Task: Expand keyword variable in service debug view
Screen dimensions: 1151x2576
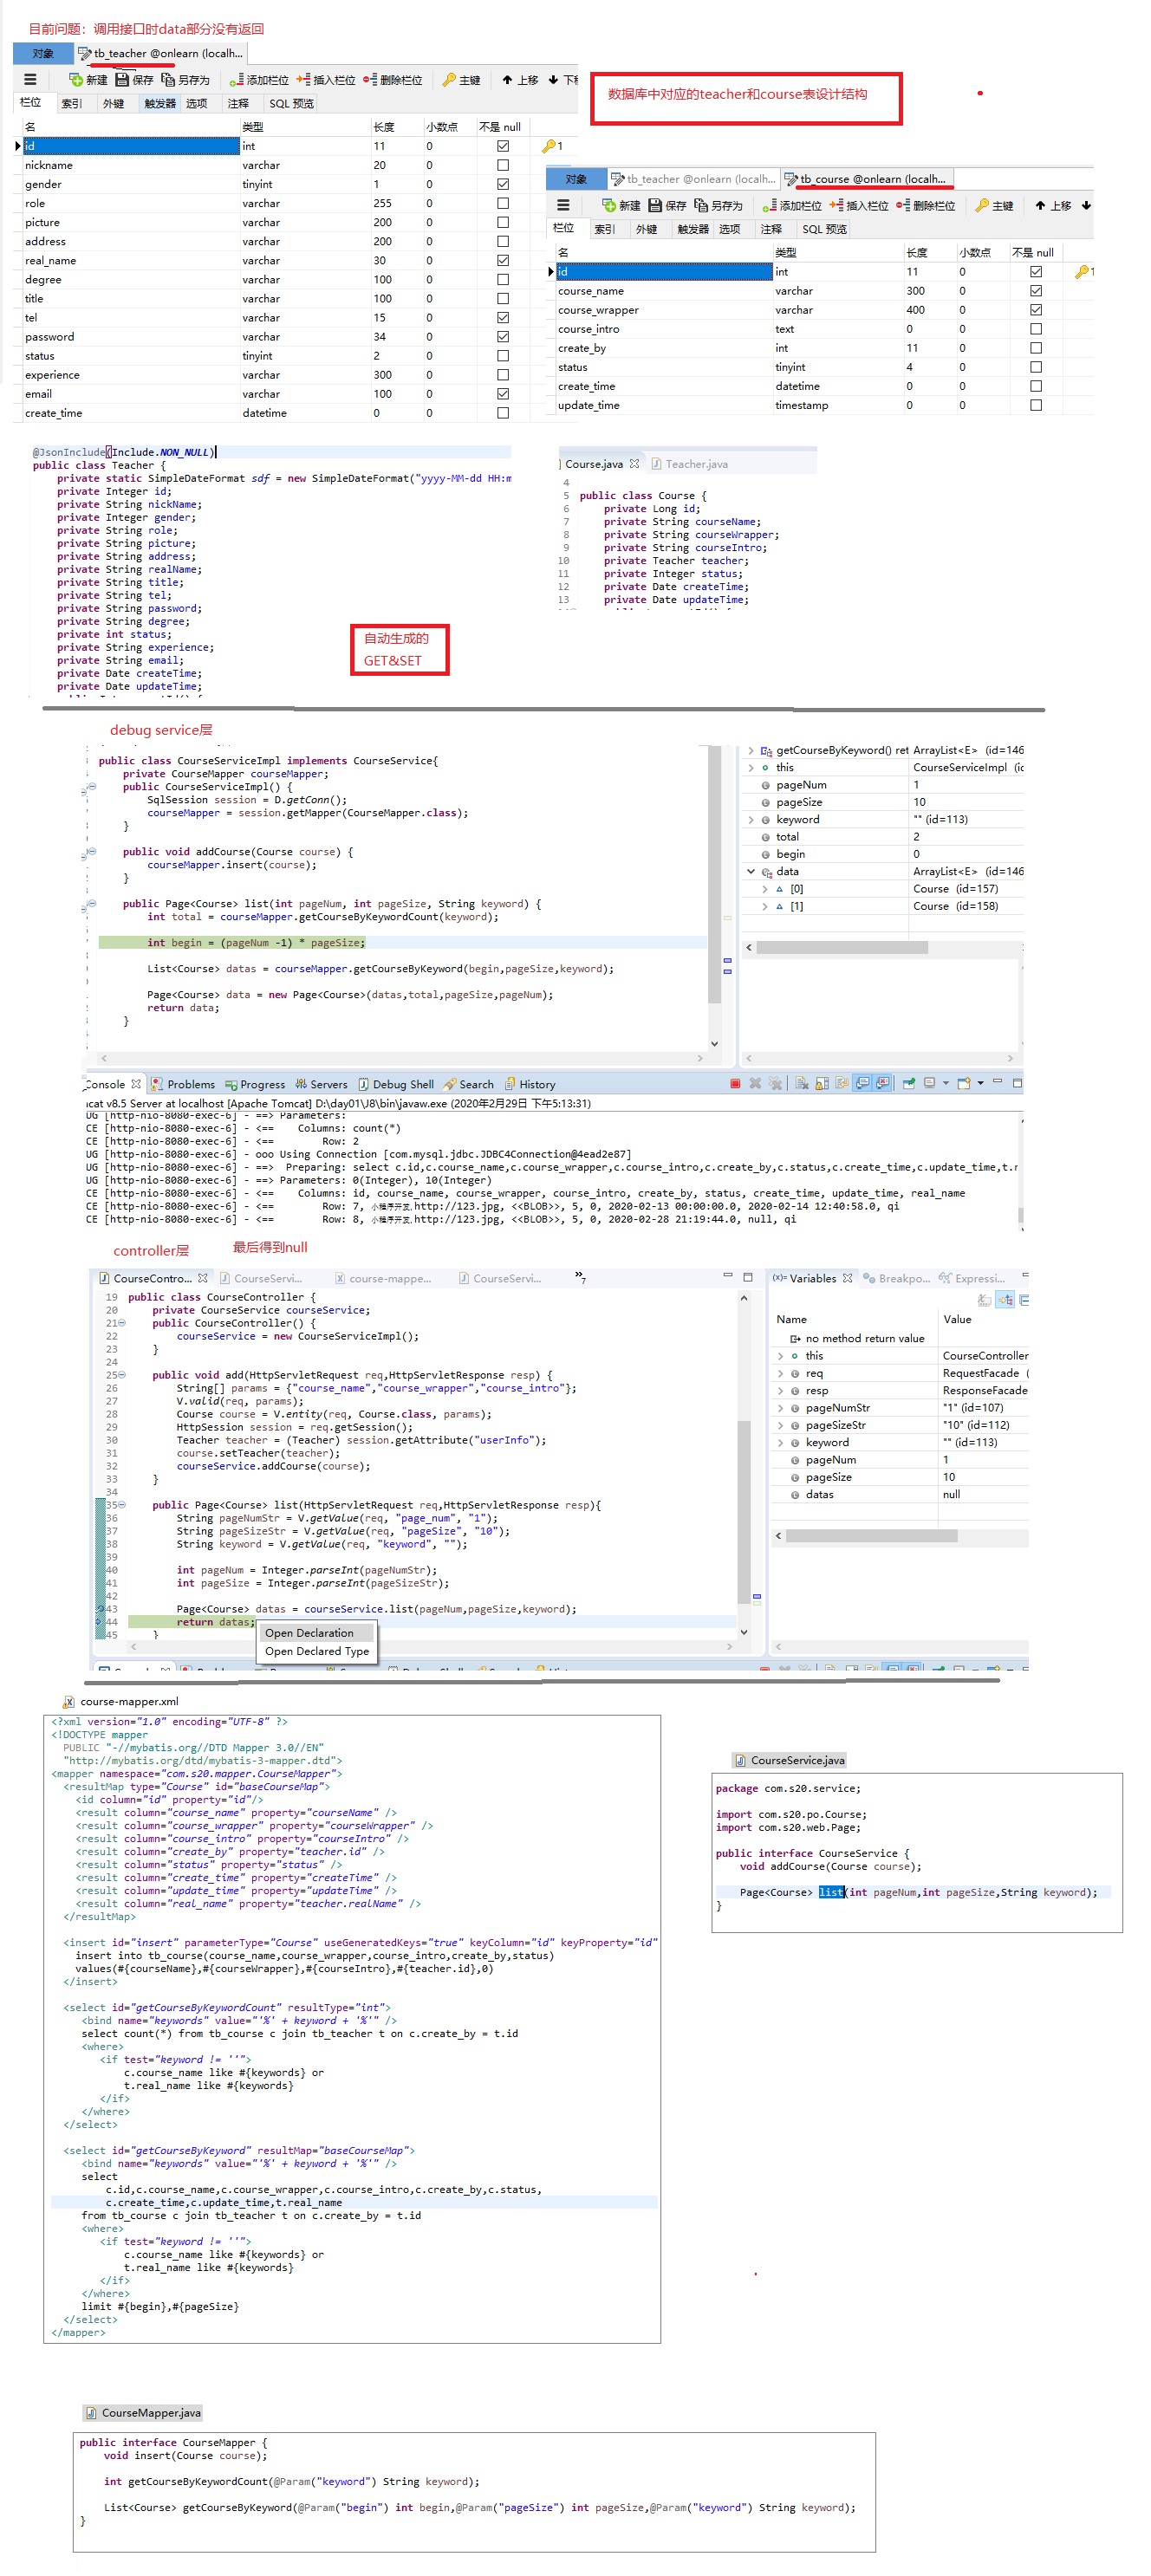Action: click(x=751, y=819)
